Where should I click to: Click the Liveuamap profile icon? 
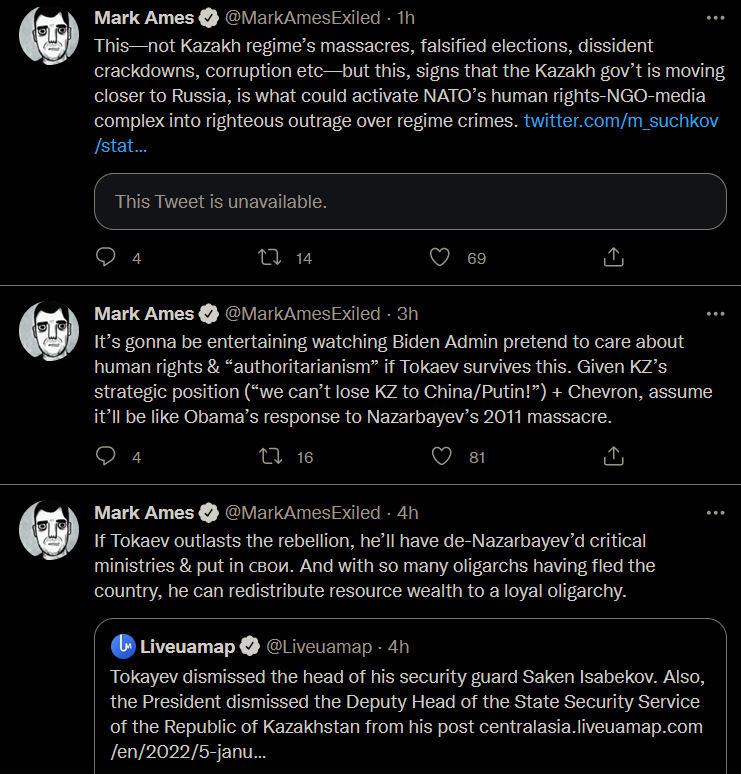coord(123,646)
